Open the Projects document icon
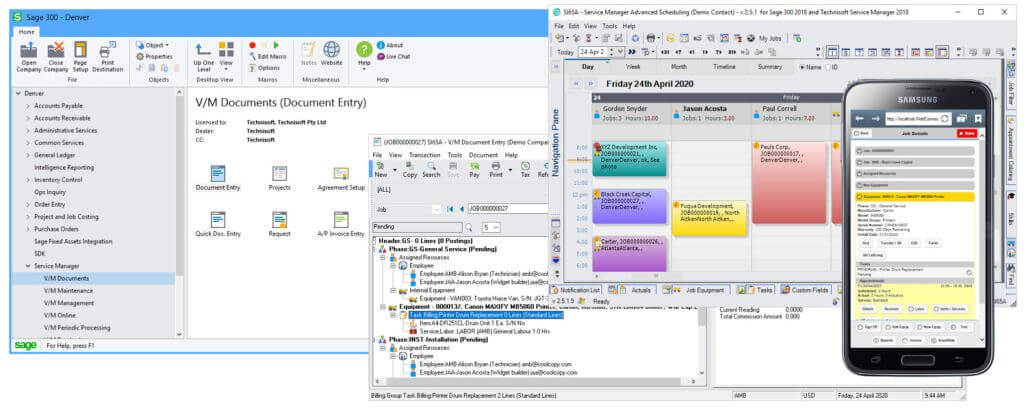Viewport: 1024px width, 411px height. [279, 176]
